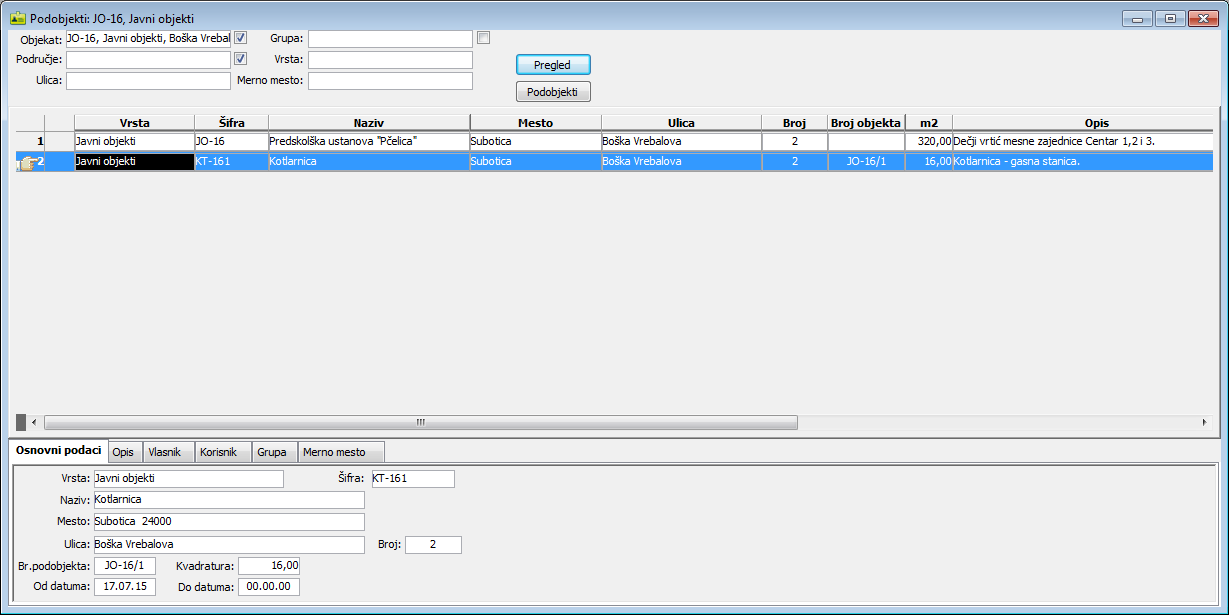The width and height of the screenshot is (1229, 615).
Task: Click the hand pointer row indicator
Action: click(x=27, y=162)
